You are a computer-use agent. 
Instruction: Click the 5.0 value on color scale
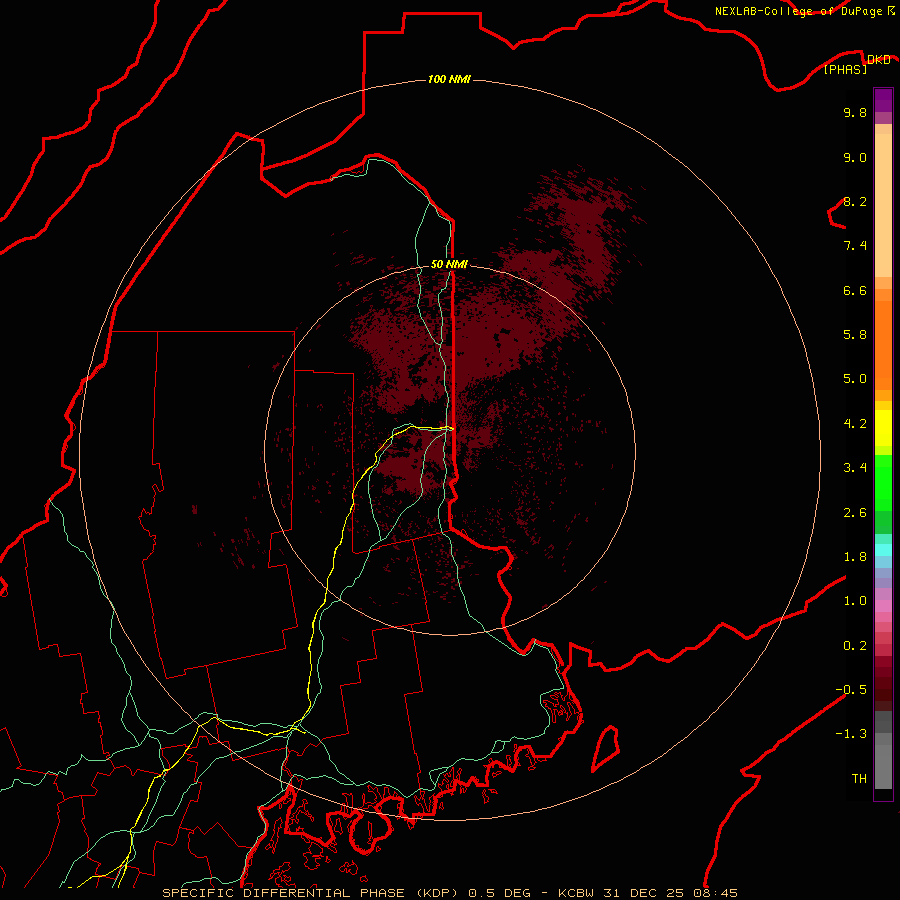855,379
